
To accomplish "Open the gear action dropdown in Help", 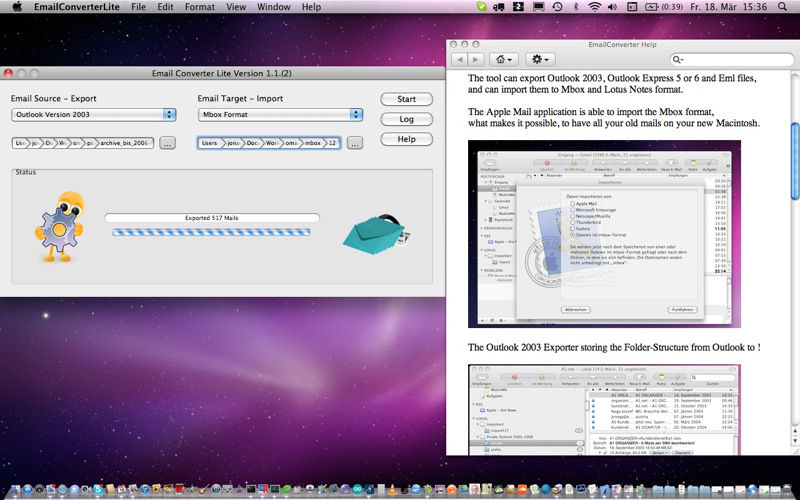I will tap(540, 60).
